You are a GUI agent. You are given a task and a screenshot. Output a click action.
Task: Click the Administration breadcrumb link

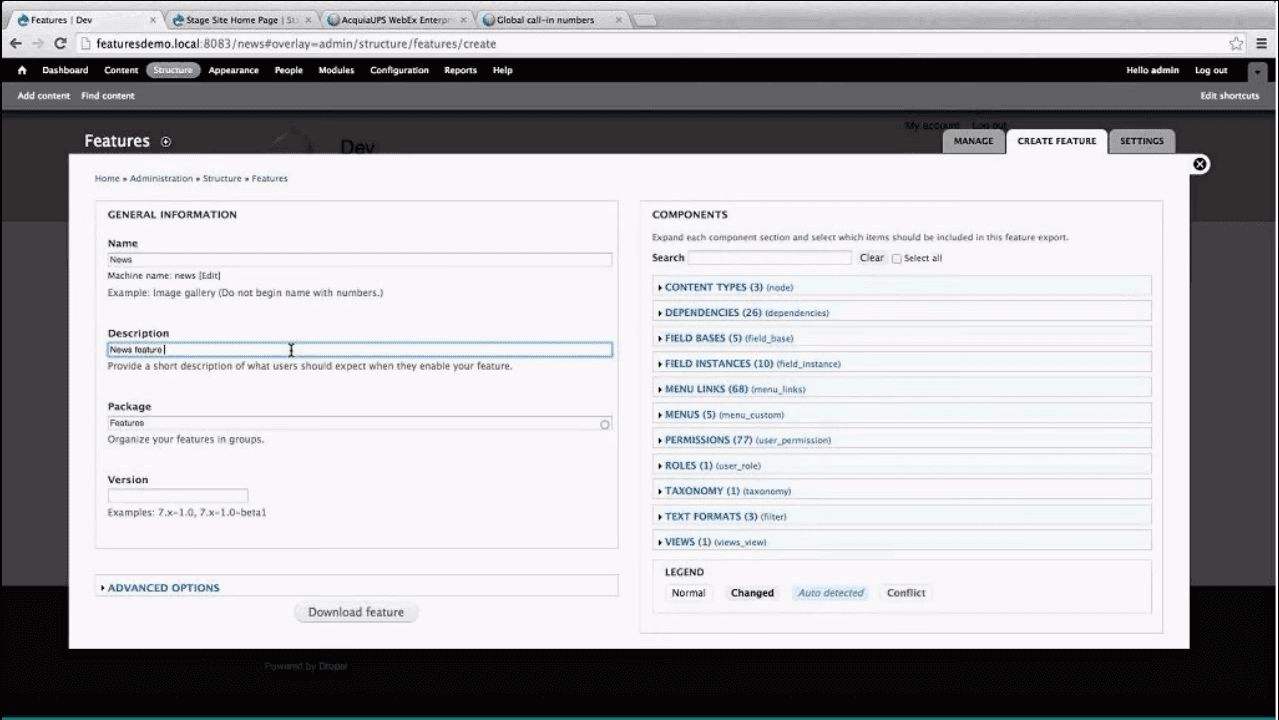(161, 179)
